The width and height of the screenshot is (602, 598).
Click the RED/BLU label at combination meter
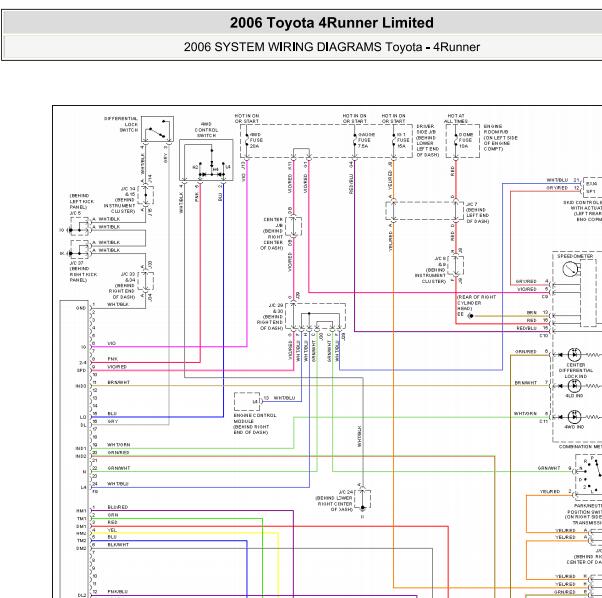click(526, 328)
